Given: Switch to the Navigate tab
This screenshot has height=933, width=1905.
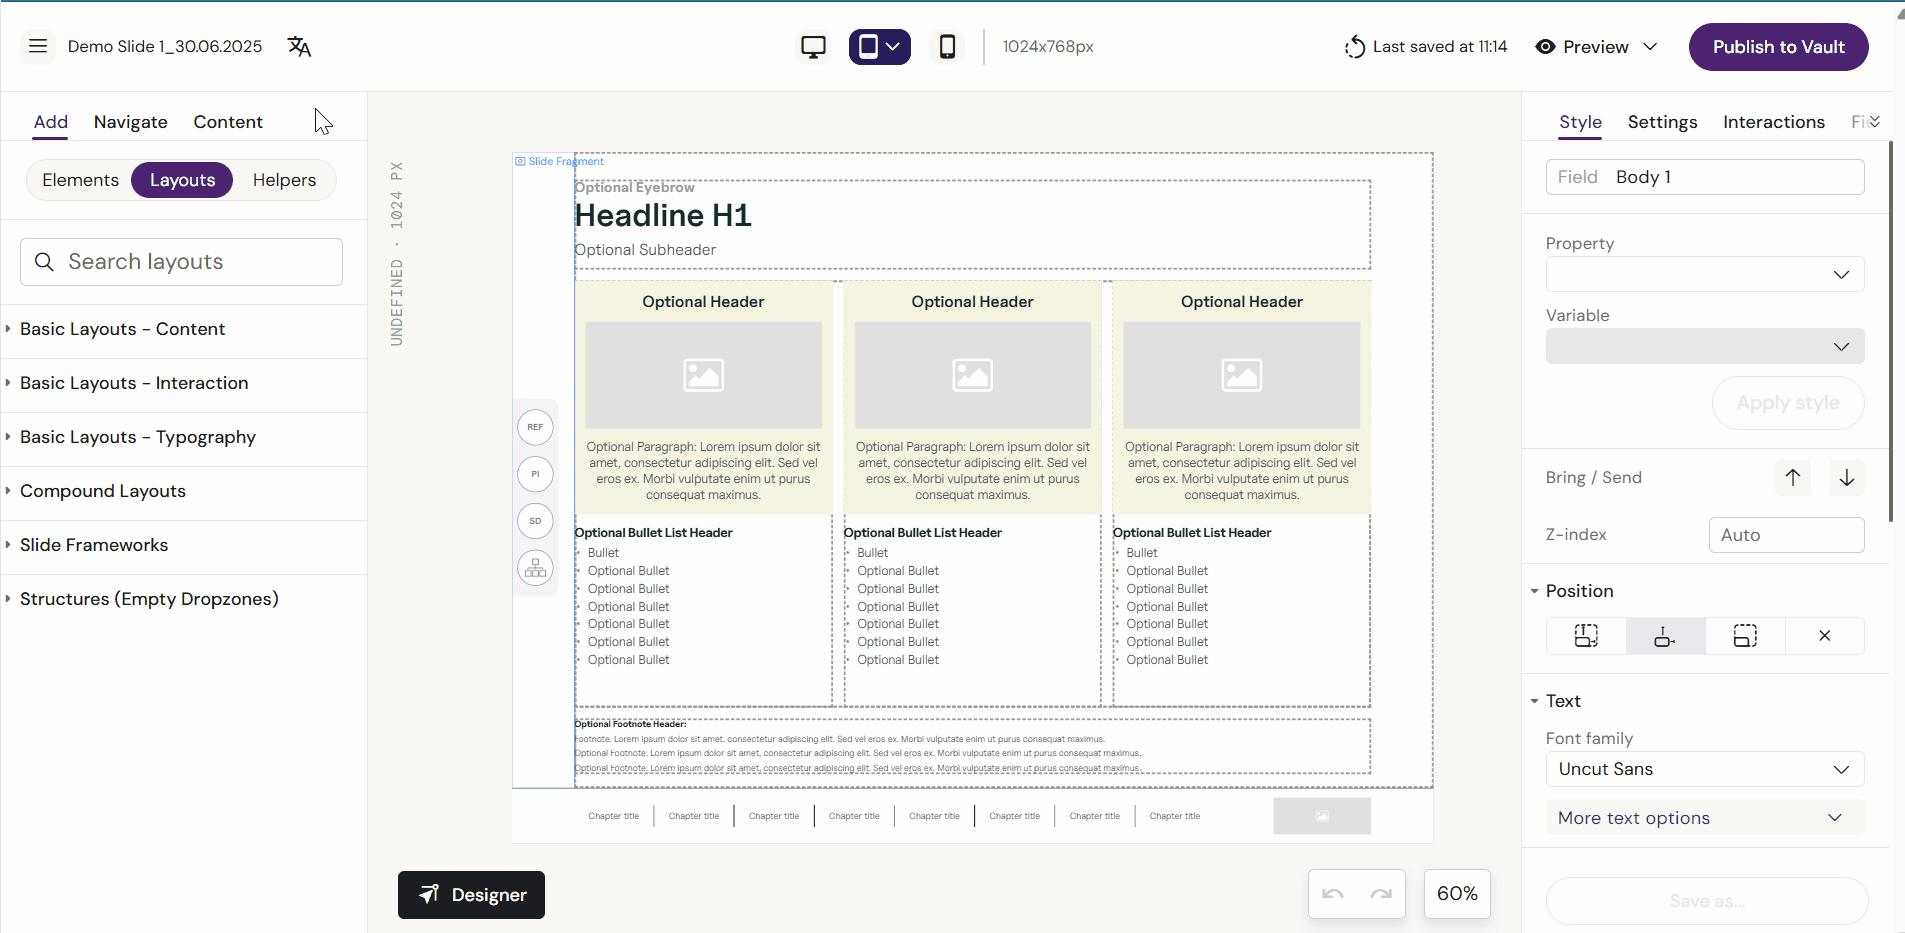Looking at the screenshot, I should (130, 122).
